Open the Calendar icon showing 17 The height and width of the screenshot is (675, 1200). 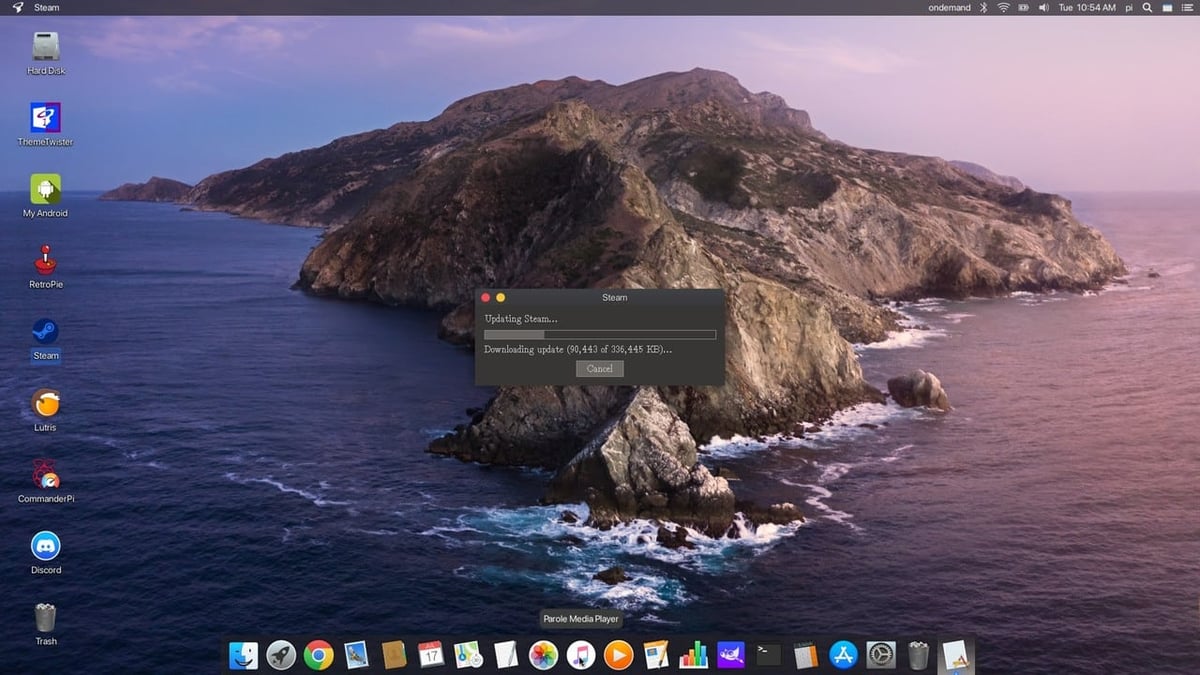(431, 655)
